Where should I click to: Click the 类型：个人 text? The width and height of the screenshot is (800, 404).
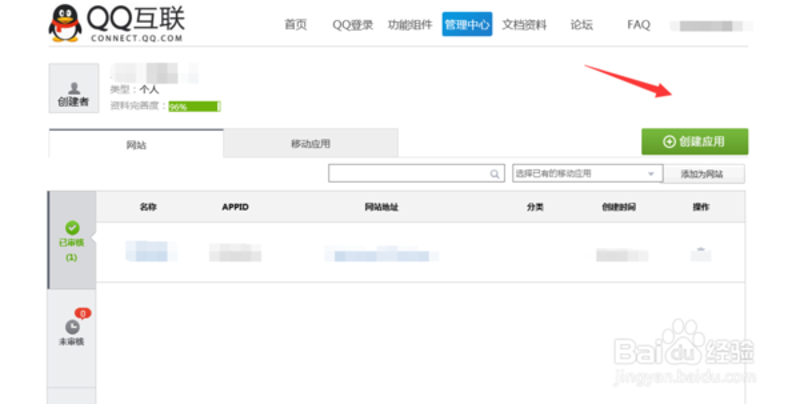tap(135, 89)
